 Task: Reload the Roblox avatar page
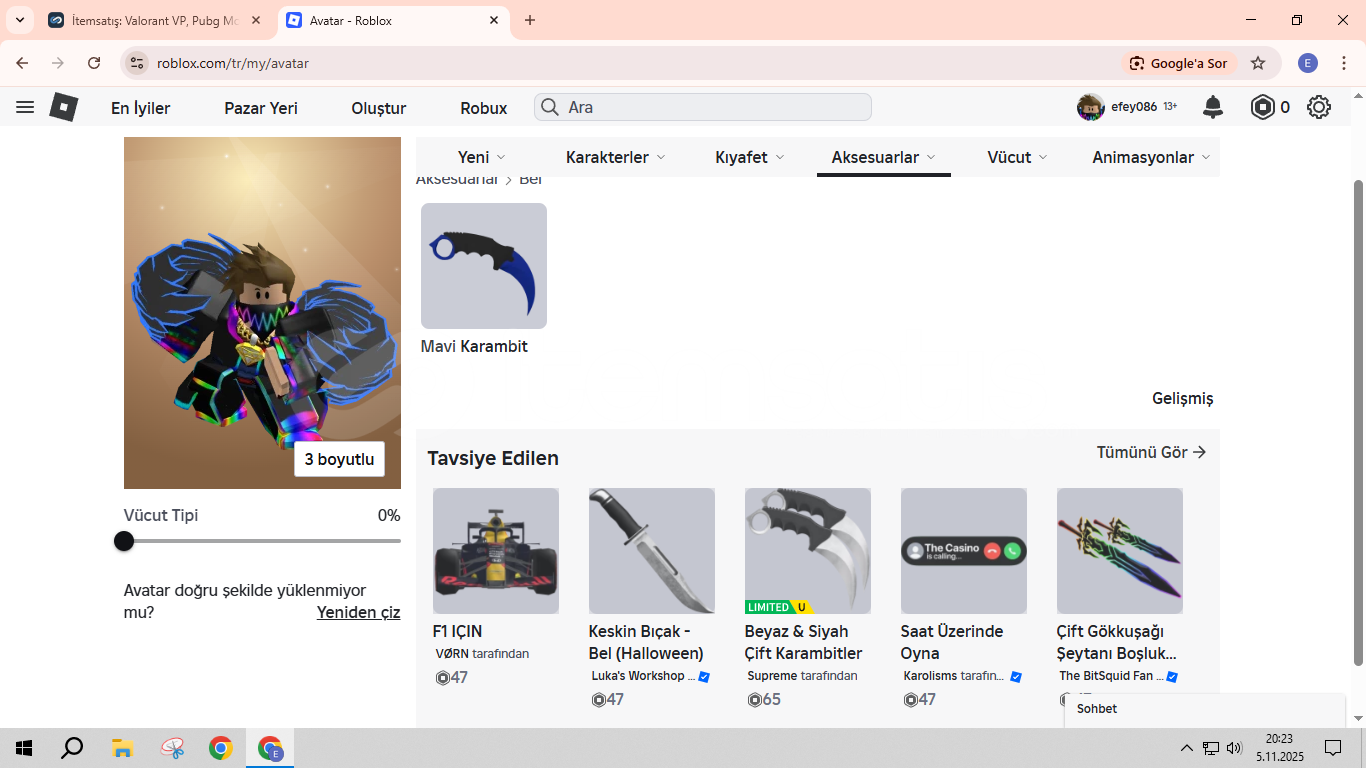[x=94, y=63]
